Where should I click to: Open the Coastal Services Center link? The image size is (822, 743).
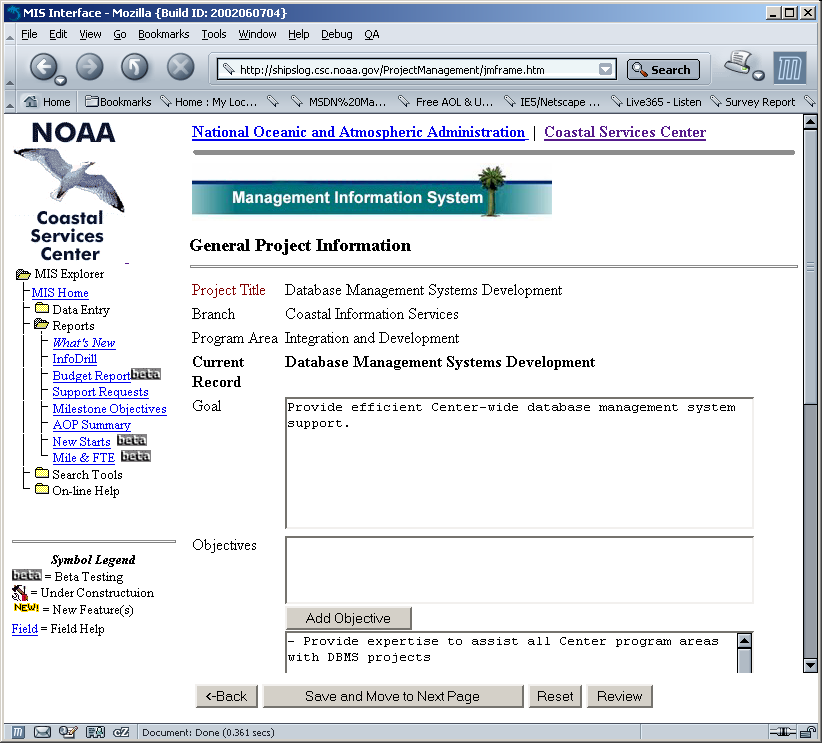[625, 132]
